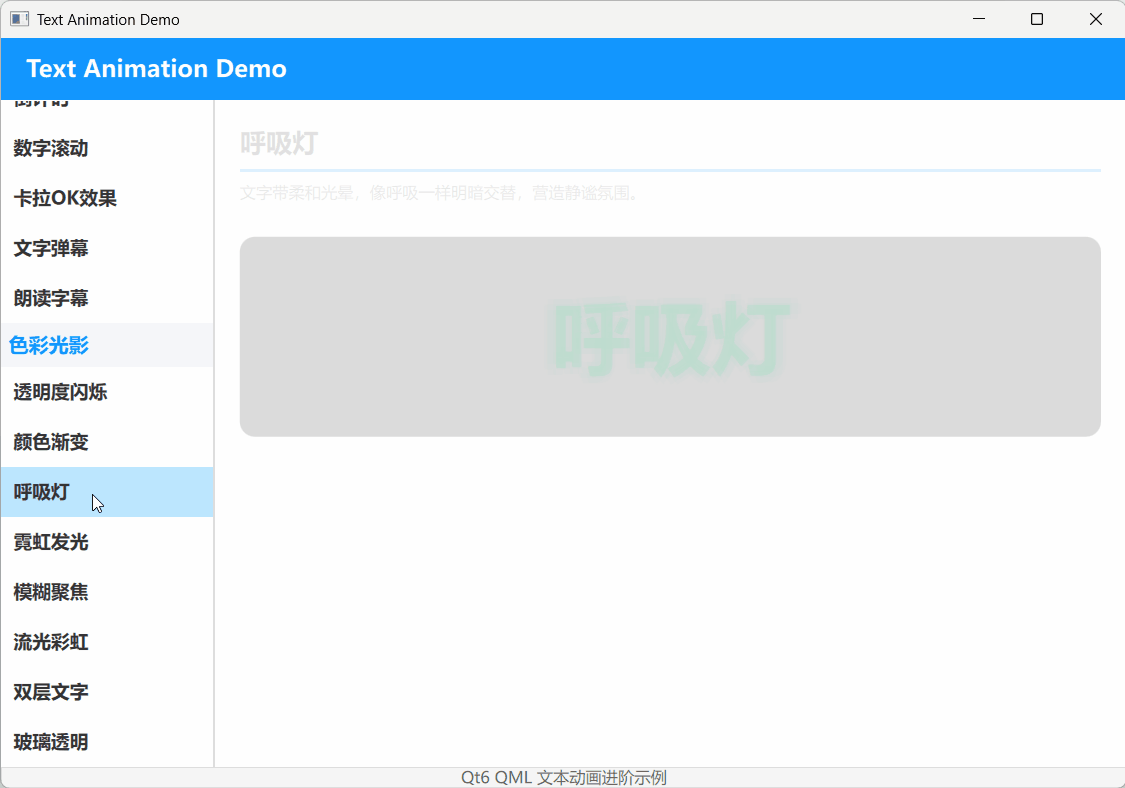Minimize the Text Animation Demo window
This screenshot has height=788, width=1125.
[x=979, y=19]
